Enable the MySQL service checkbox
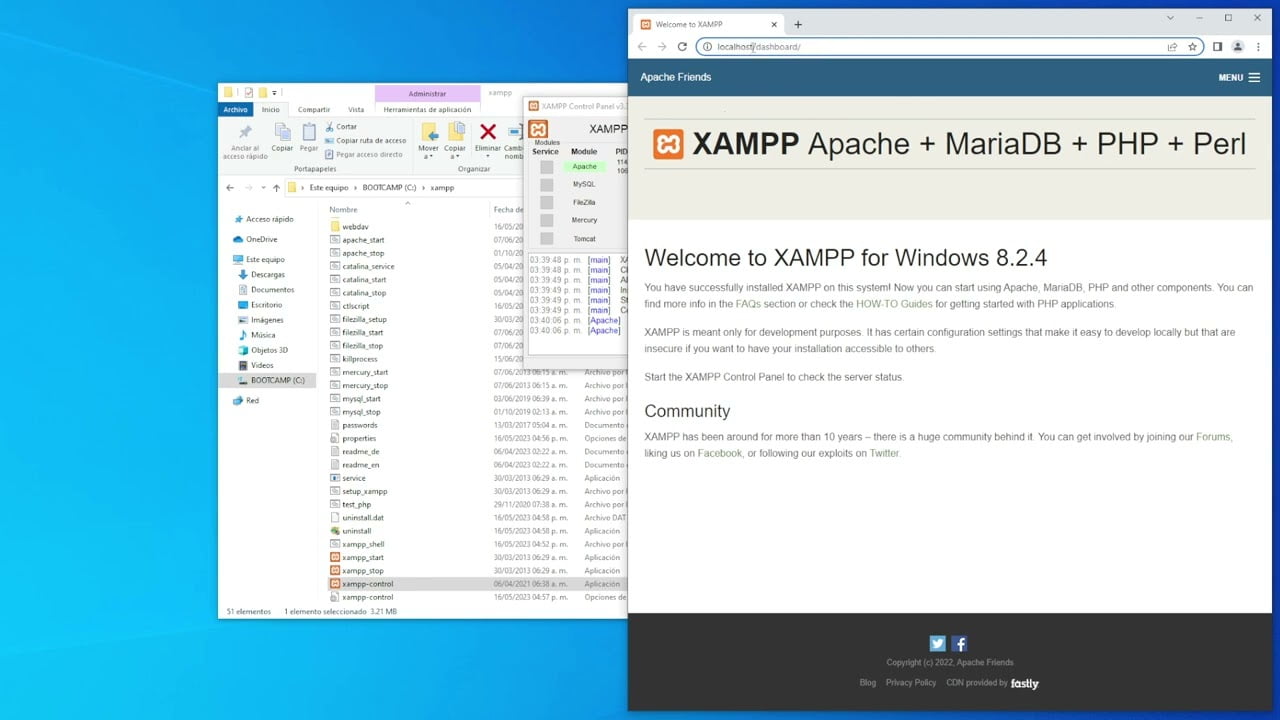Image resolution: width=1280 pixels, height=720 pixels. coord(546,184)
